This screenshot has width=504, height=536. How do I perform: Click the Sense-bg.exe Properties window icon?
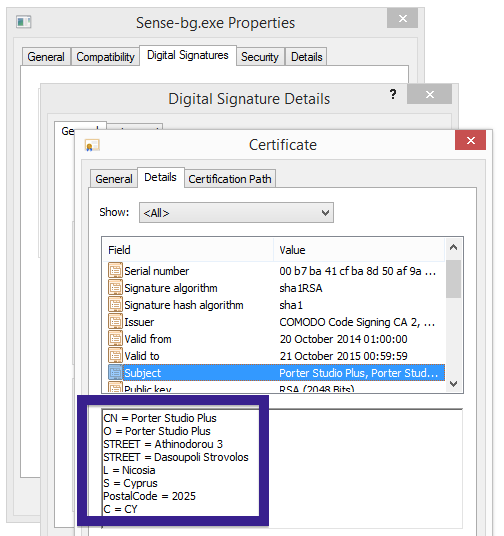[24, 22]
